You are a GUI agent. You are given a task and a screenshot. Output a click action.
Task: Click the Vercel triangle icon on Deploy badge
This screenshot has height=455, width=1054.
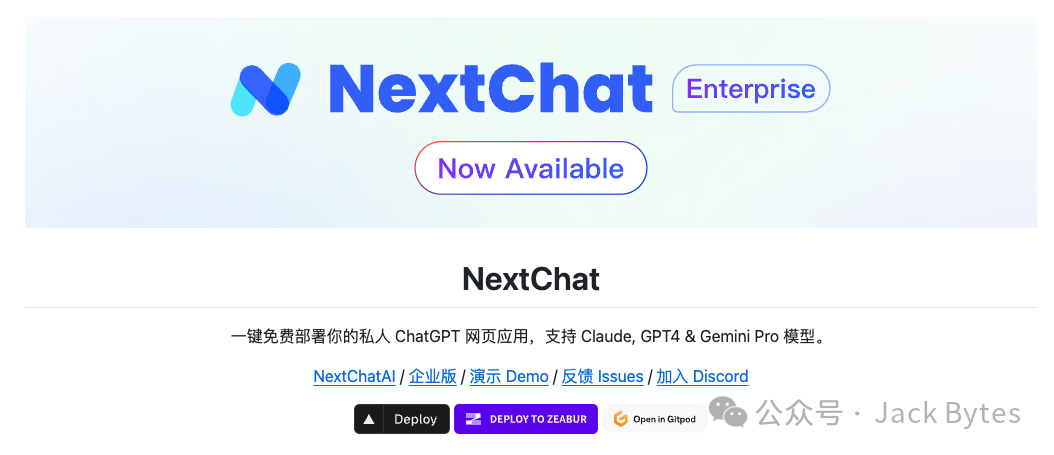click(x=368, y=419)
